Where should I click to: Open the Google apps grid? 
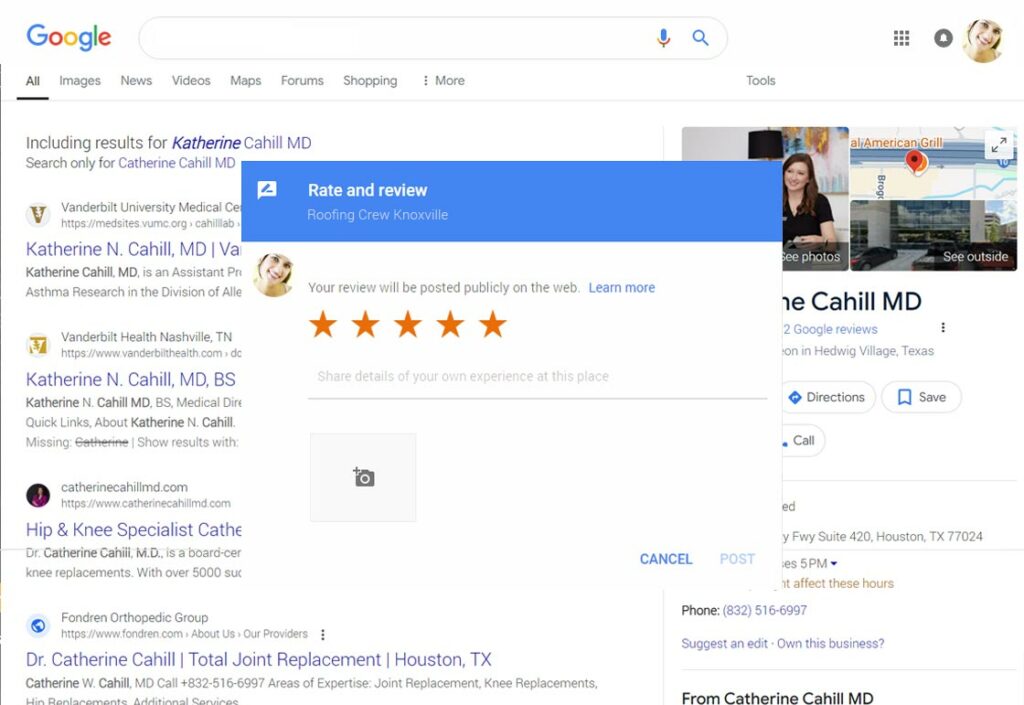point(901,39)
